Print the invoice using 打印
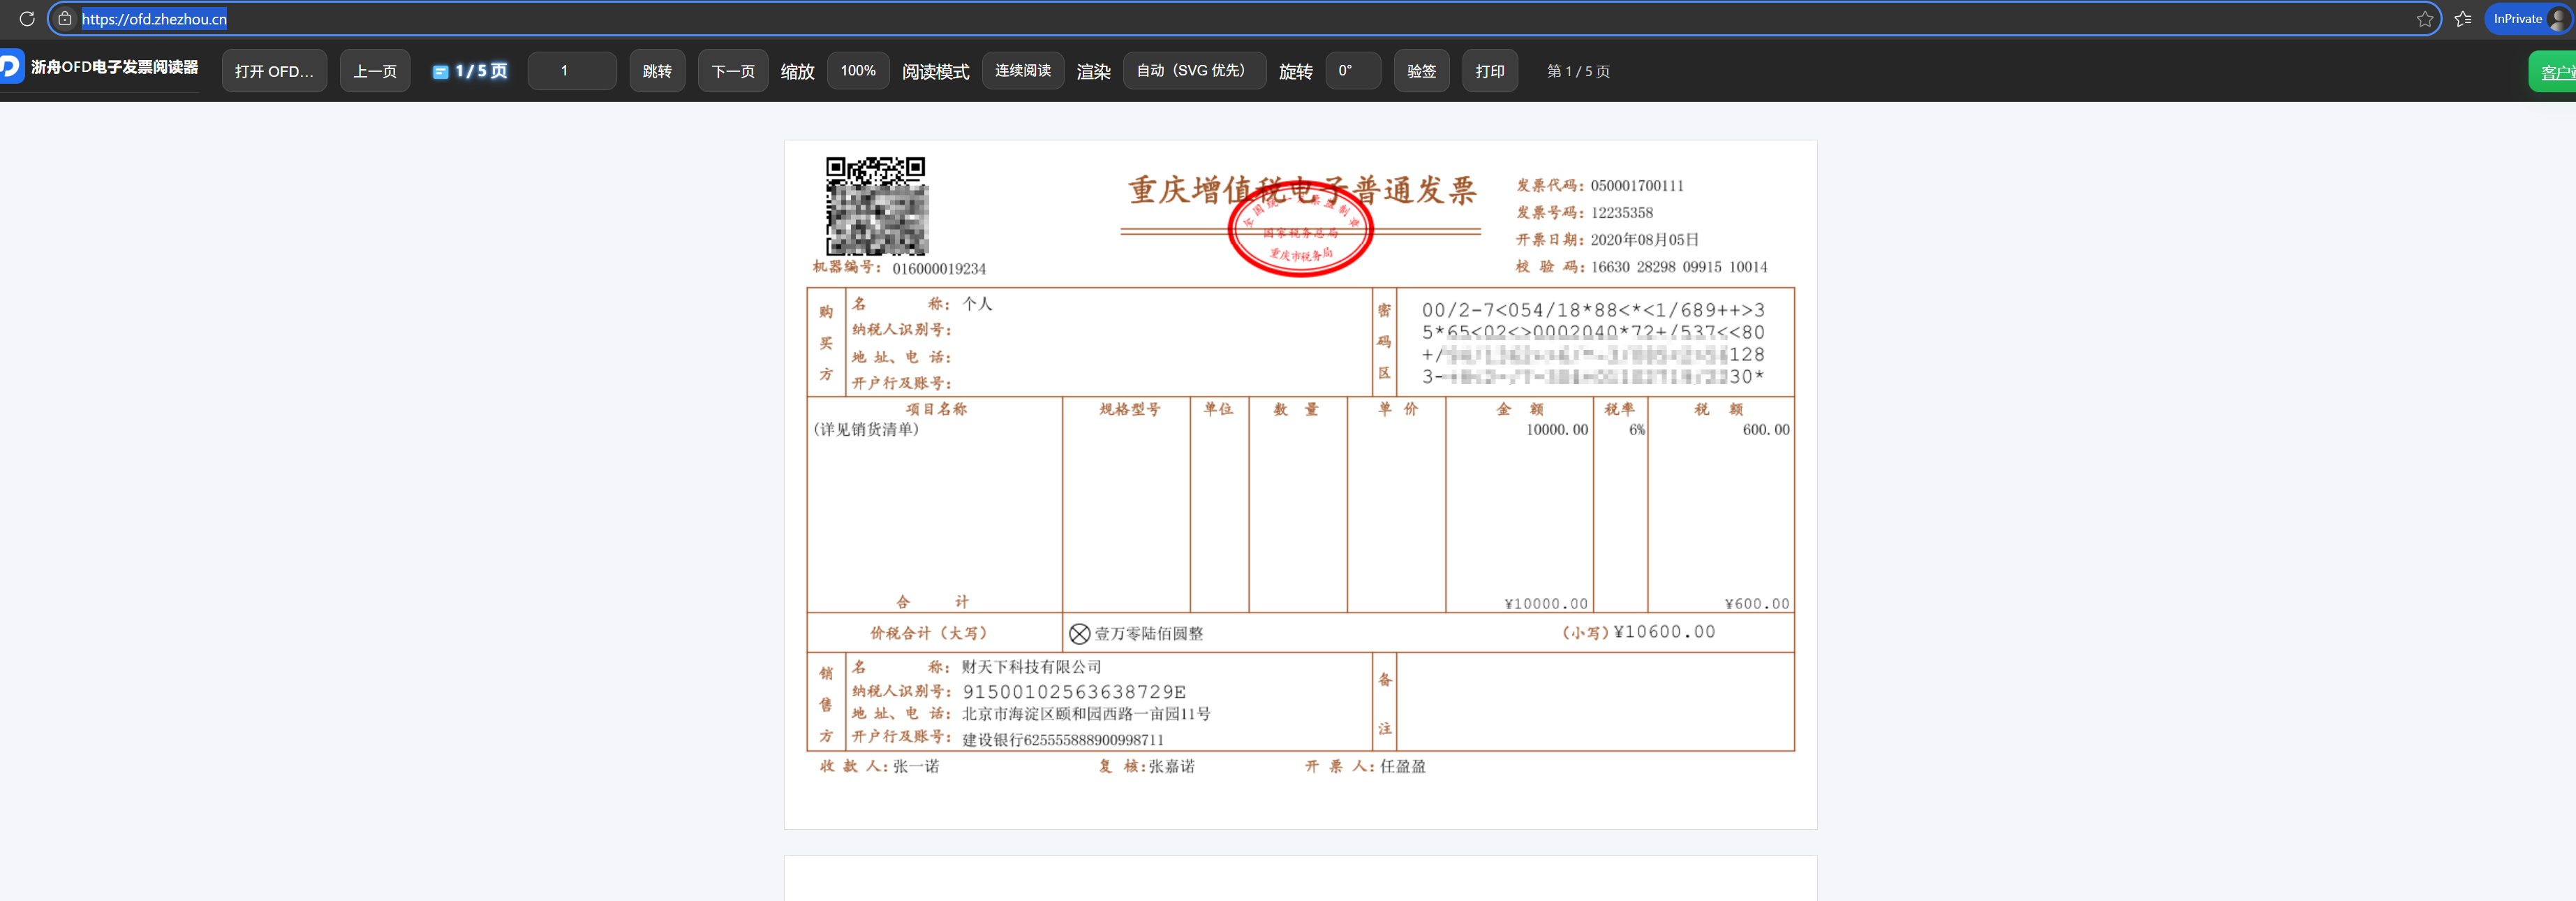 pyautogui.click(x=1489, y=70)
